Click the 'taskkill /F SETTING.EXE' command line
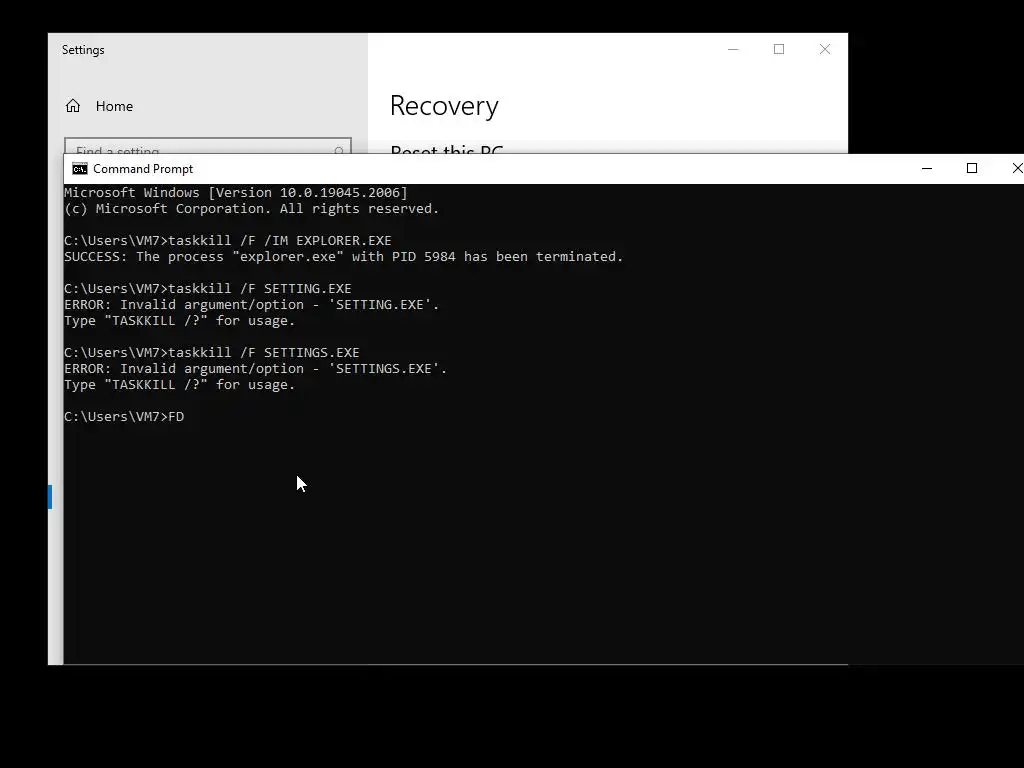 click(208, 289)
